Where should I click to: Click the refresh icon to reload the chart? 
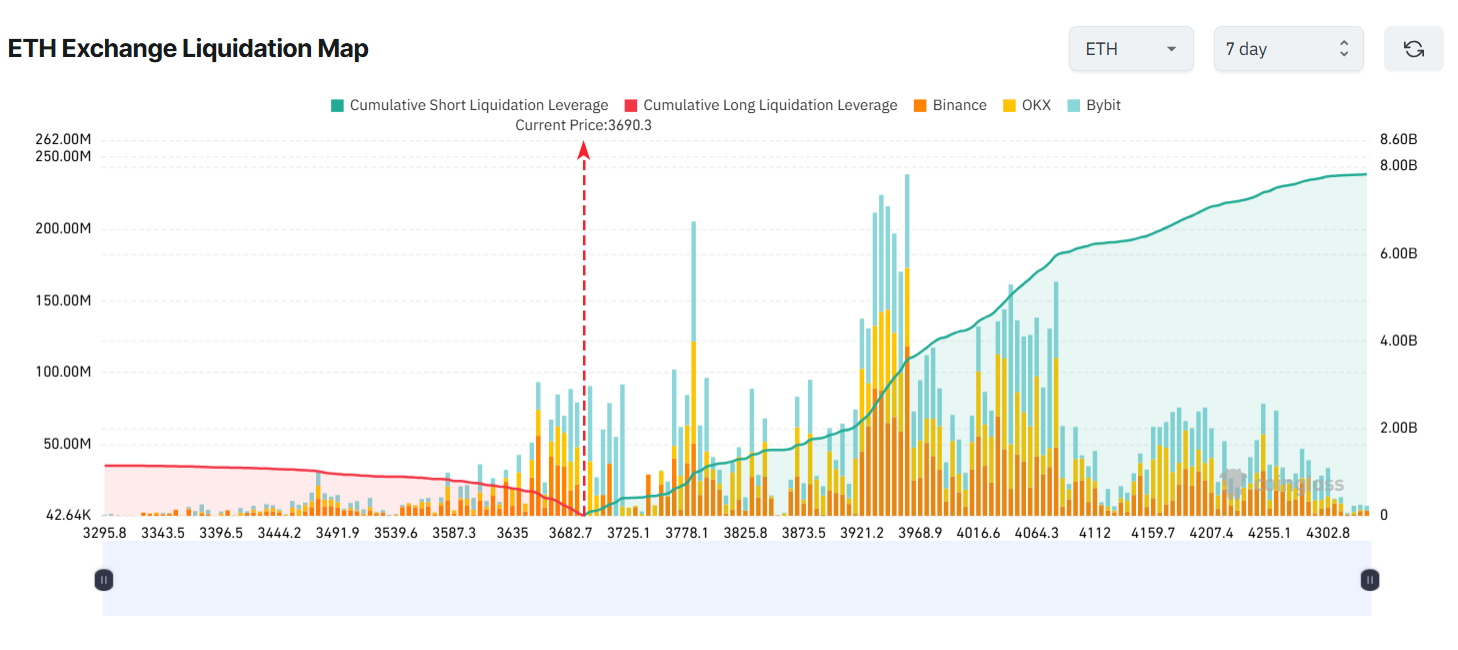click(x=1413, y=48)
